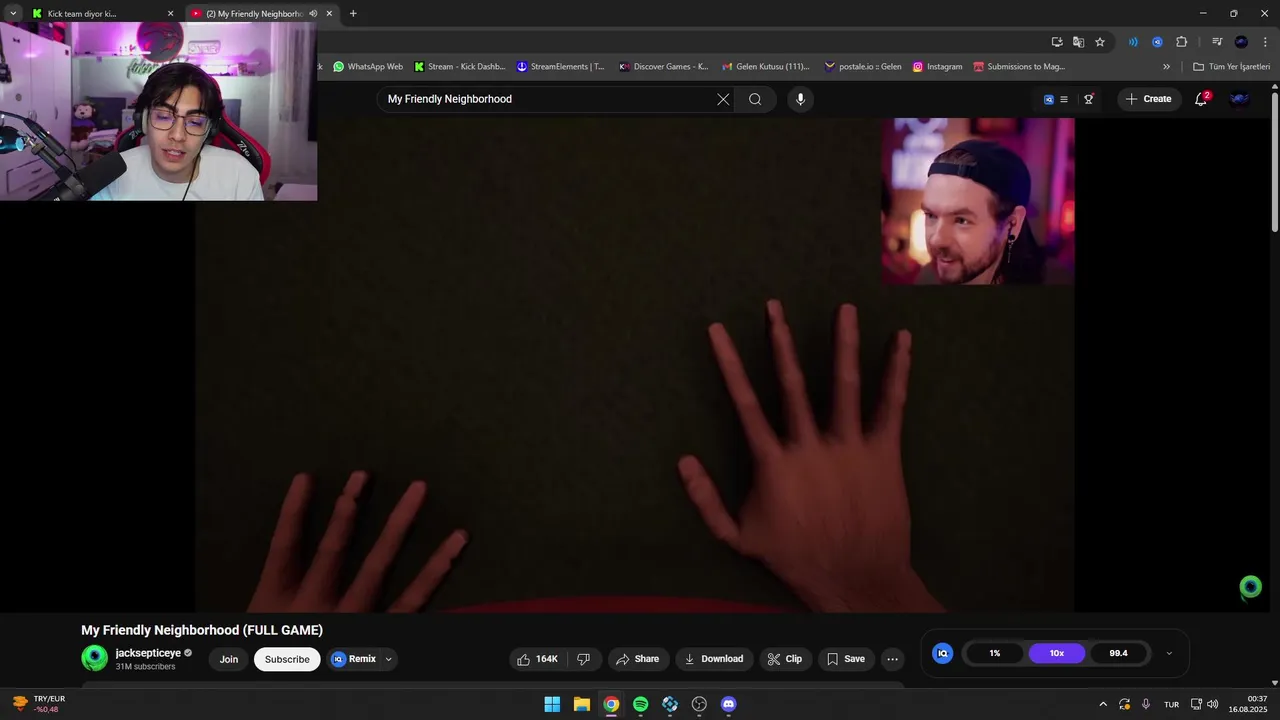Open Spotify from the taskbar
Screen dimensions: 1280x720
[641, 704]
